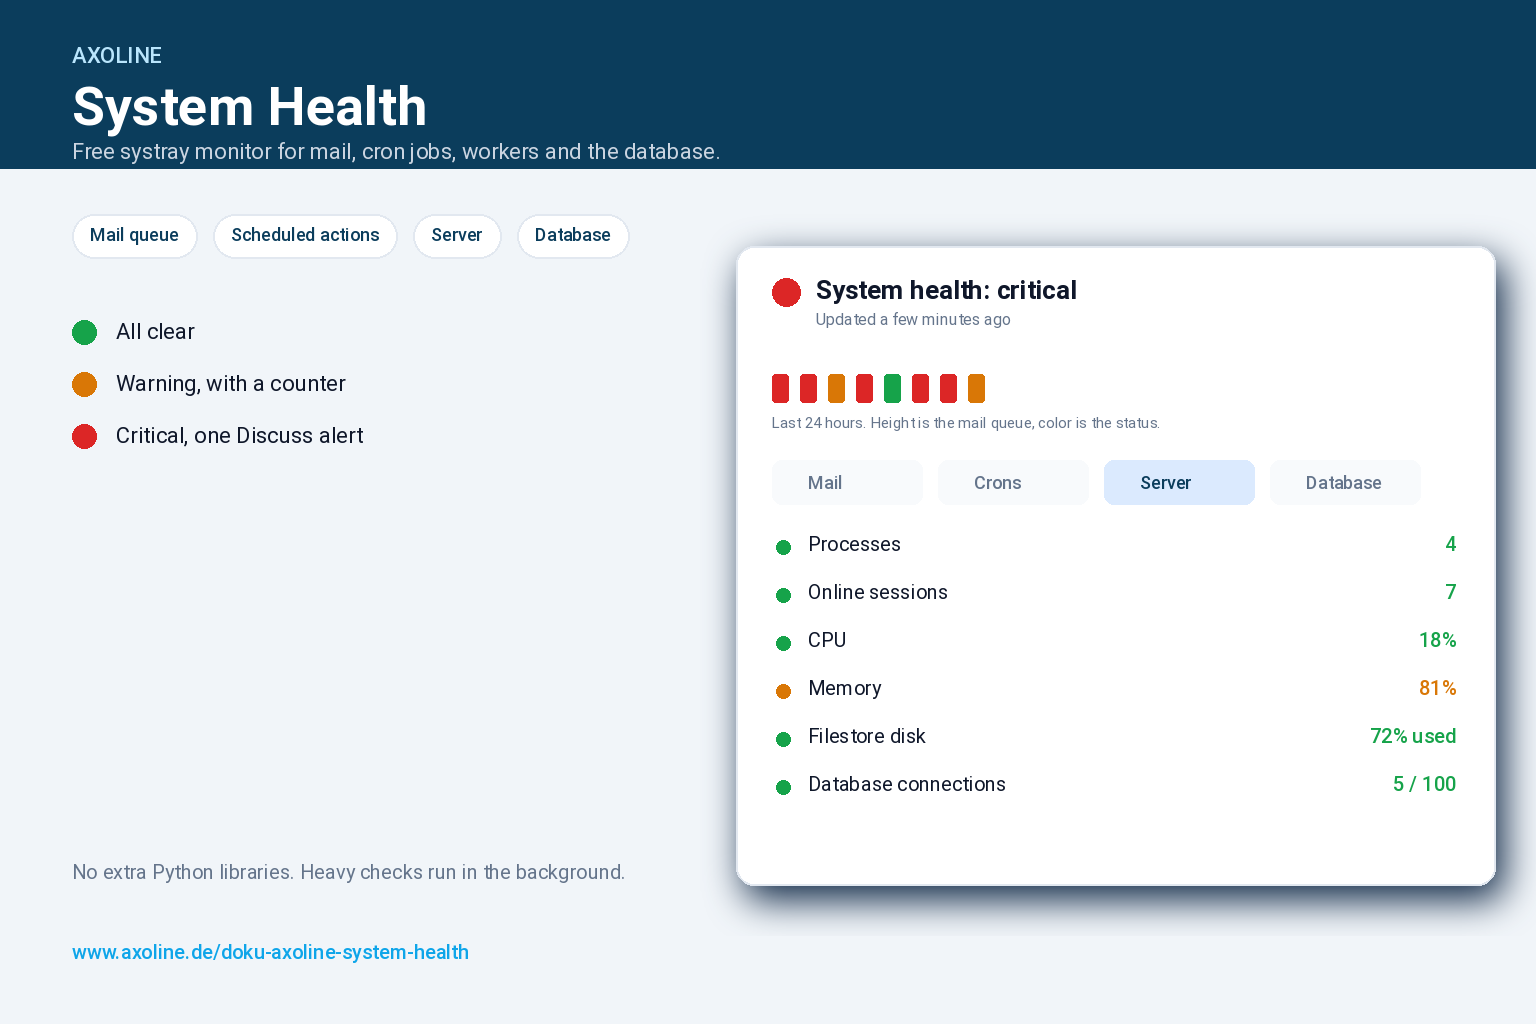Click the green All clear legend dot
This screenshot has height=1024, width=1536.
85,333
